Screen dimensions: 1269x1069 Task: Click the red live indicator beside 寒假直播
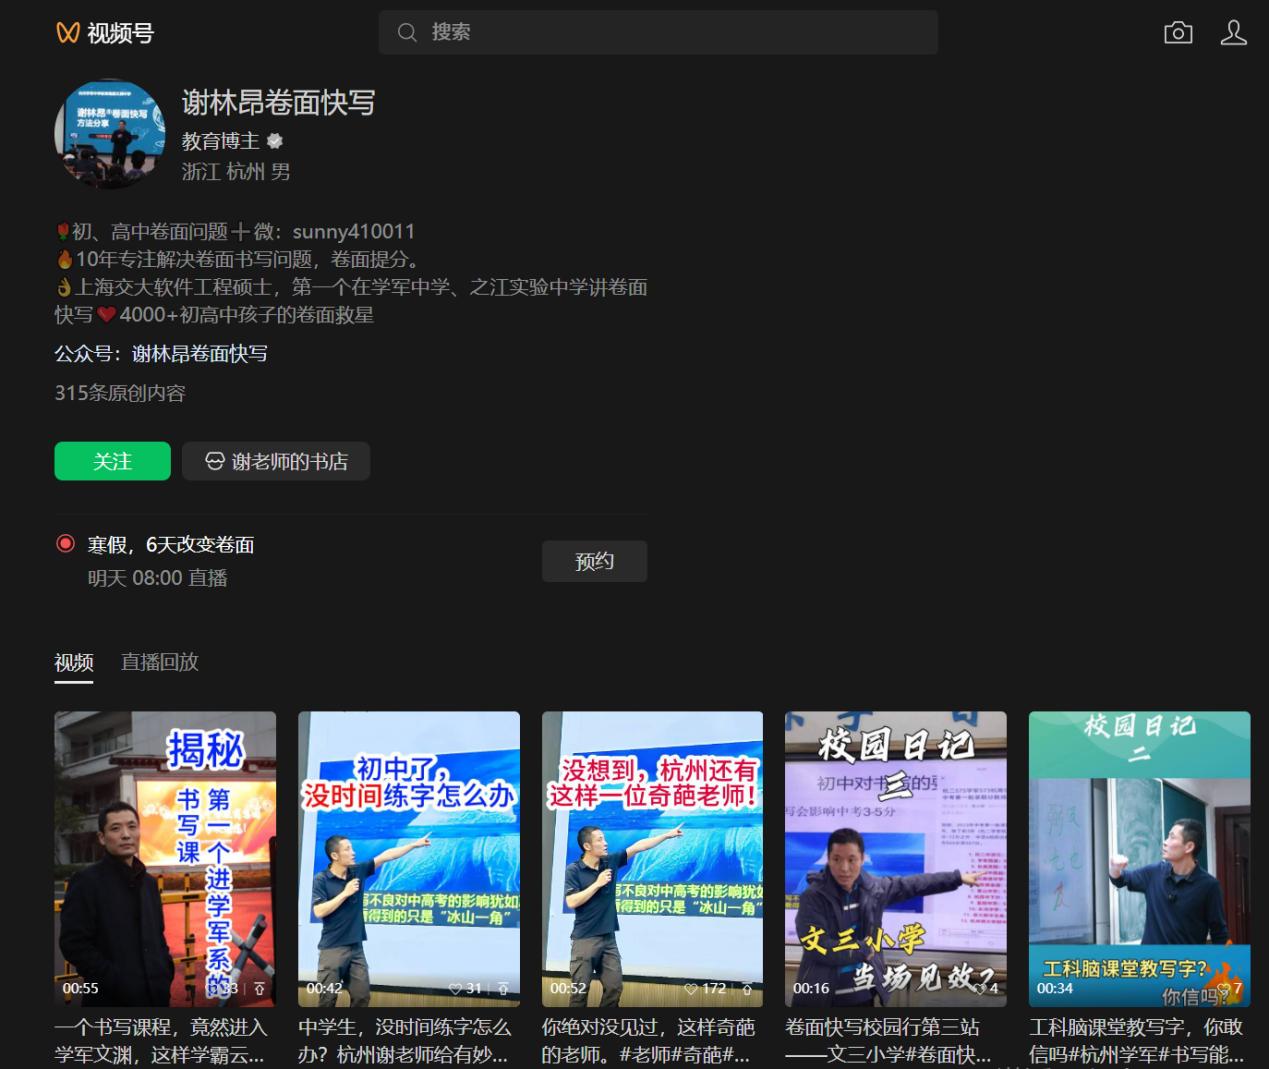click(64, 543)
